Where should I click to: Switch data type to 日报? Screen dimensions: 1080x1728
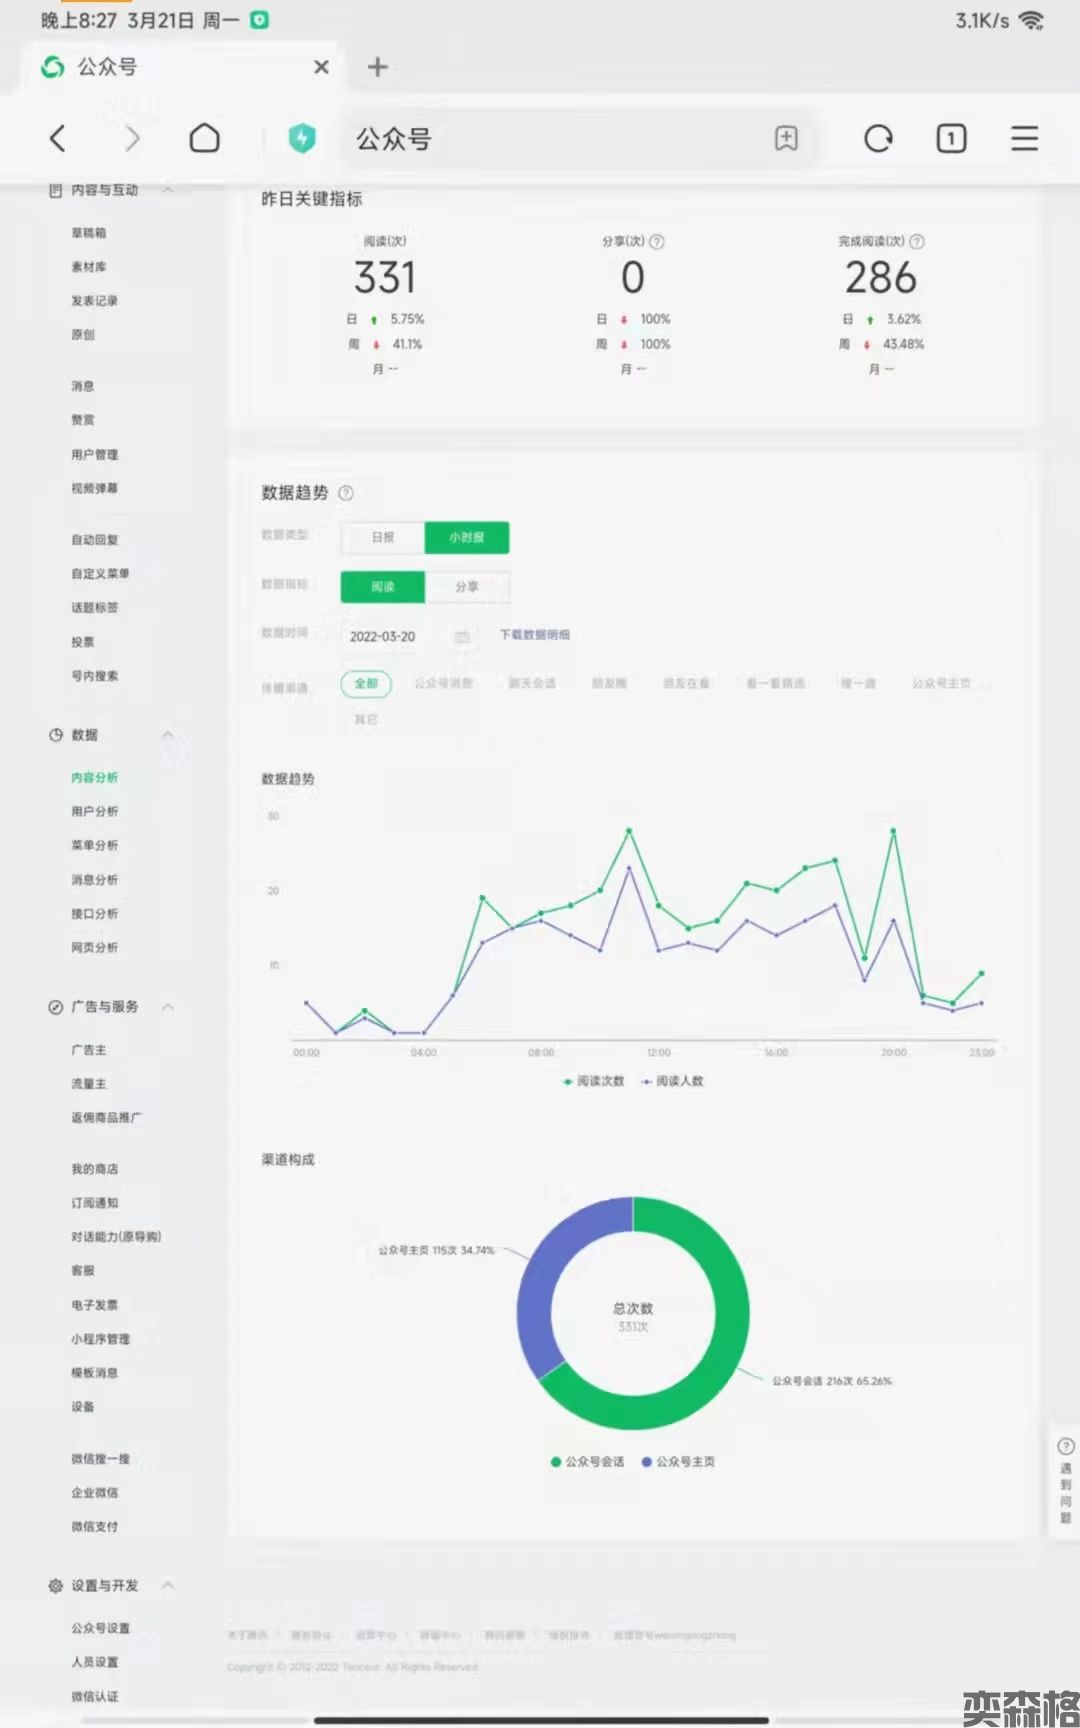383,538
